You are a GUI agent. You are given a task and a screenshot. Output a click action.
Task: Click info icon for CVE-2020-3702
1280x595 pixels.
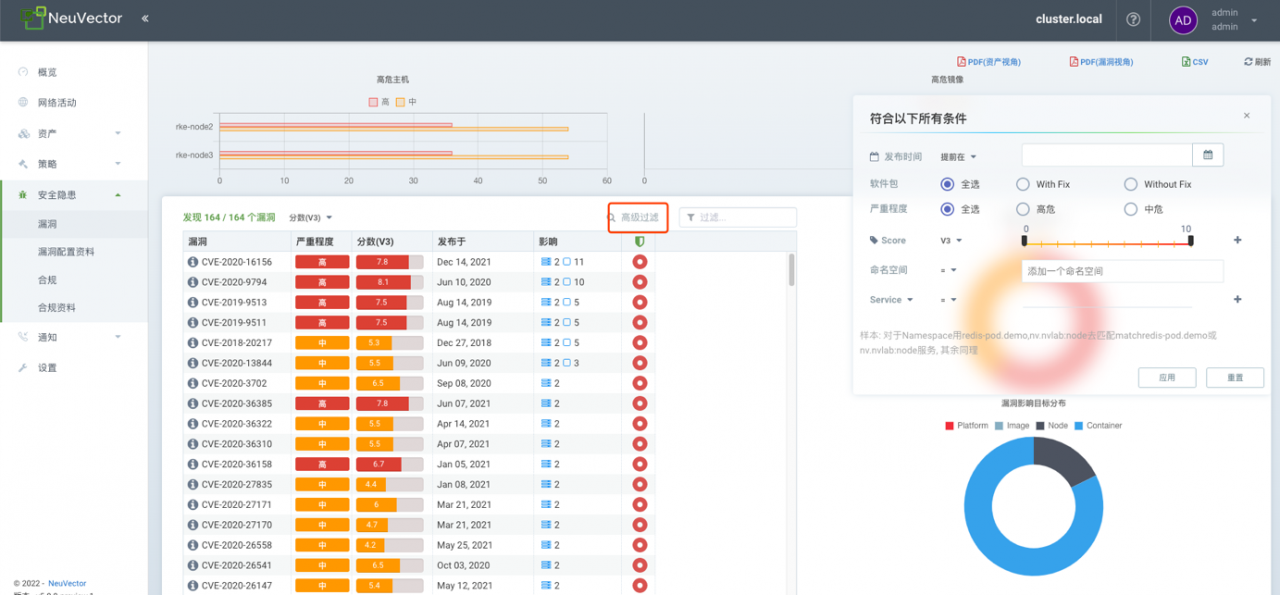click(193, 383)
